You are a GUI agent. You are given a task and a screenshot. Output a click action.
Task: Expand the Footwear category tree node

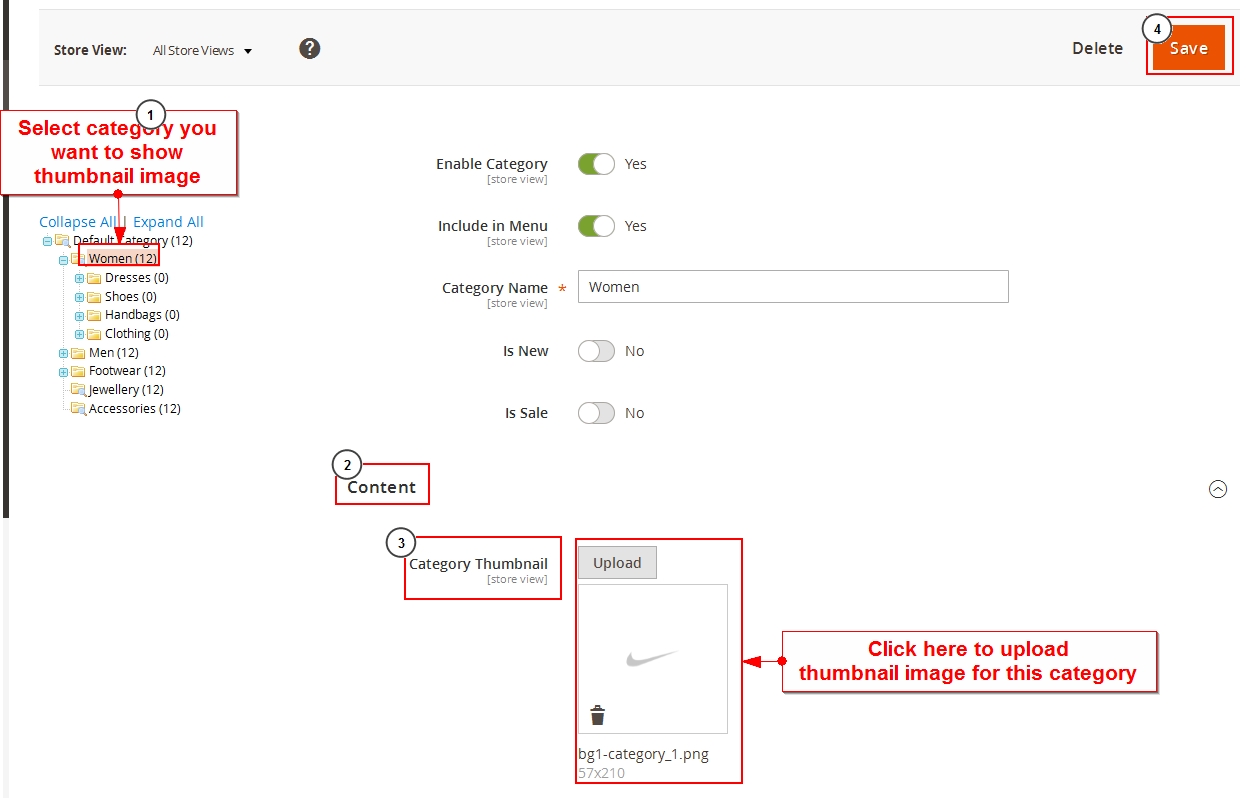click(63, 371)
